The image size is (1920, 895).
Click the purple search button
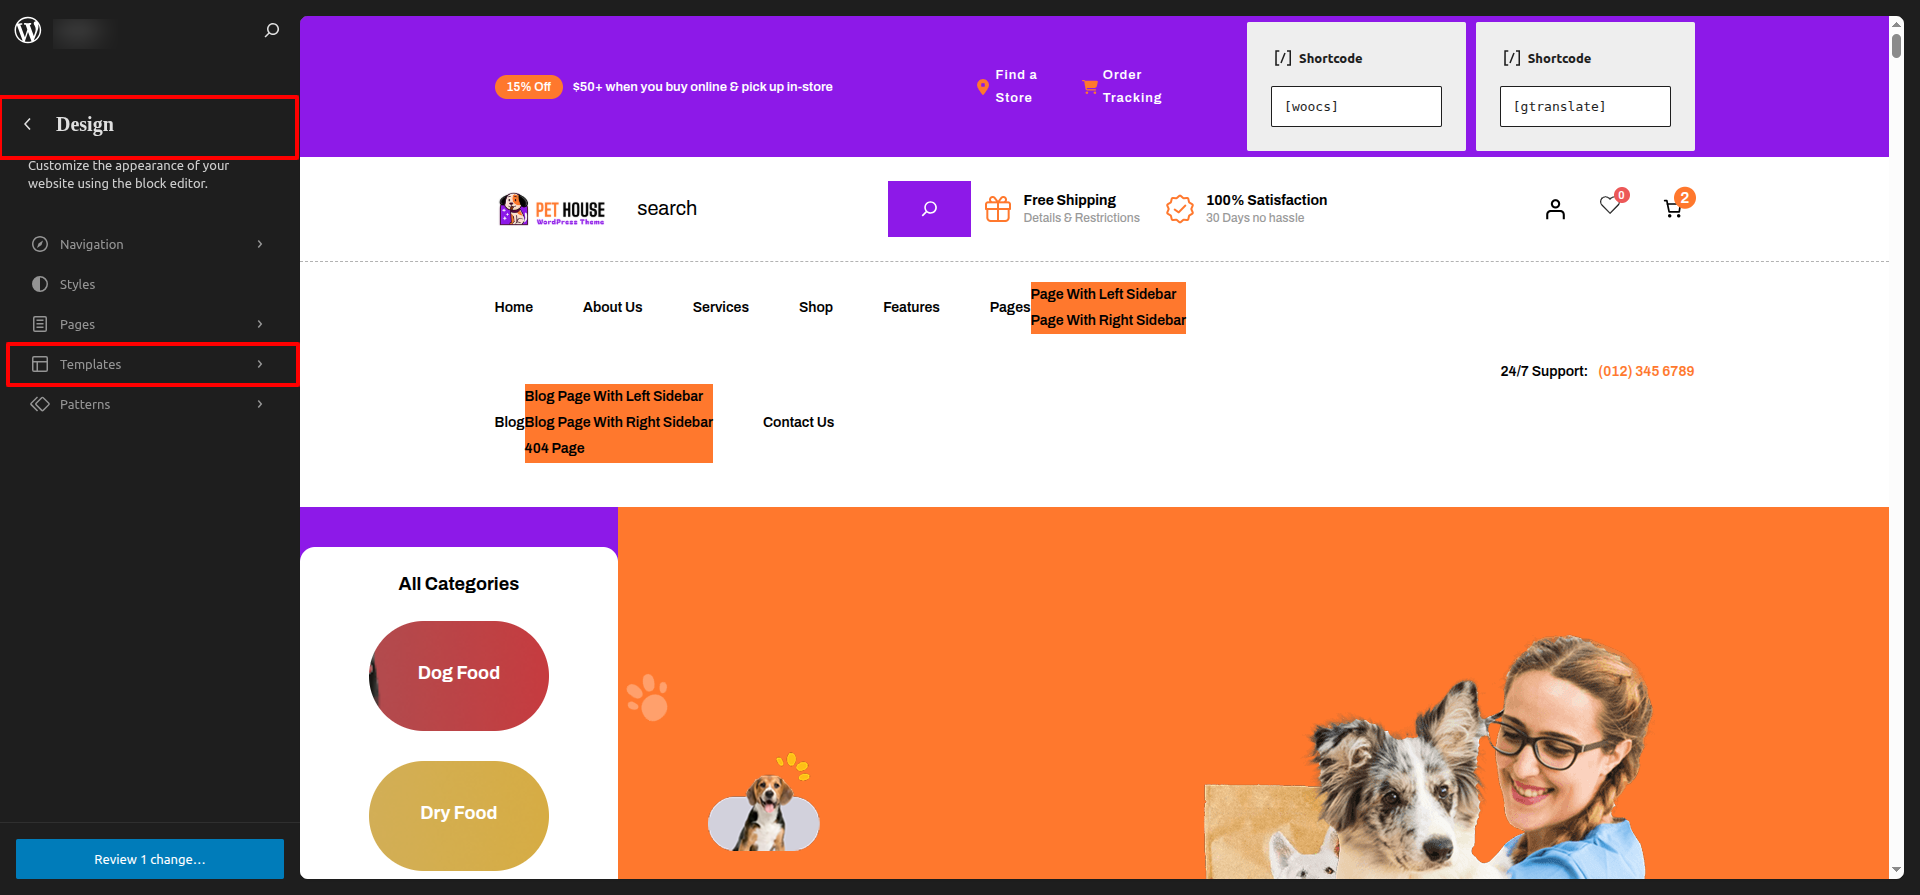929,209
